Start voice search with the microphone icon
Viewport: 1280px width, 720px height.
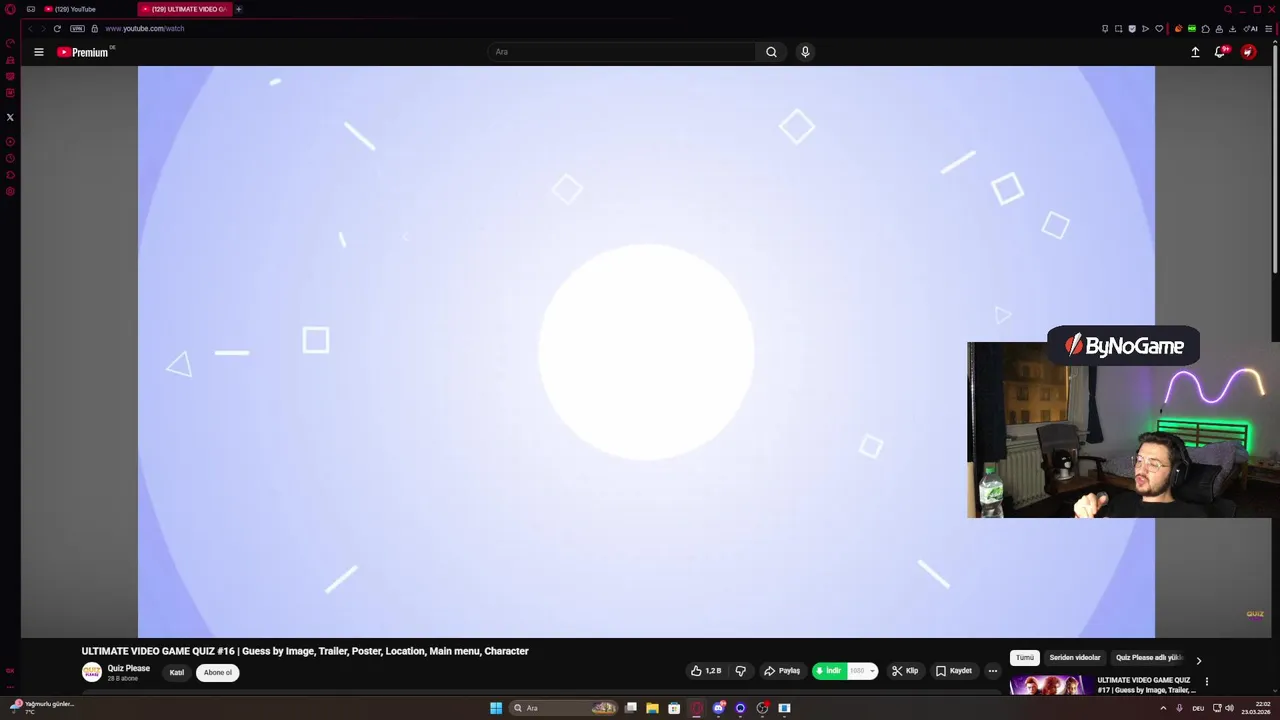[x=805, y=52]
